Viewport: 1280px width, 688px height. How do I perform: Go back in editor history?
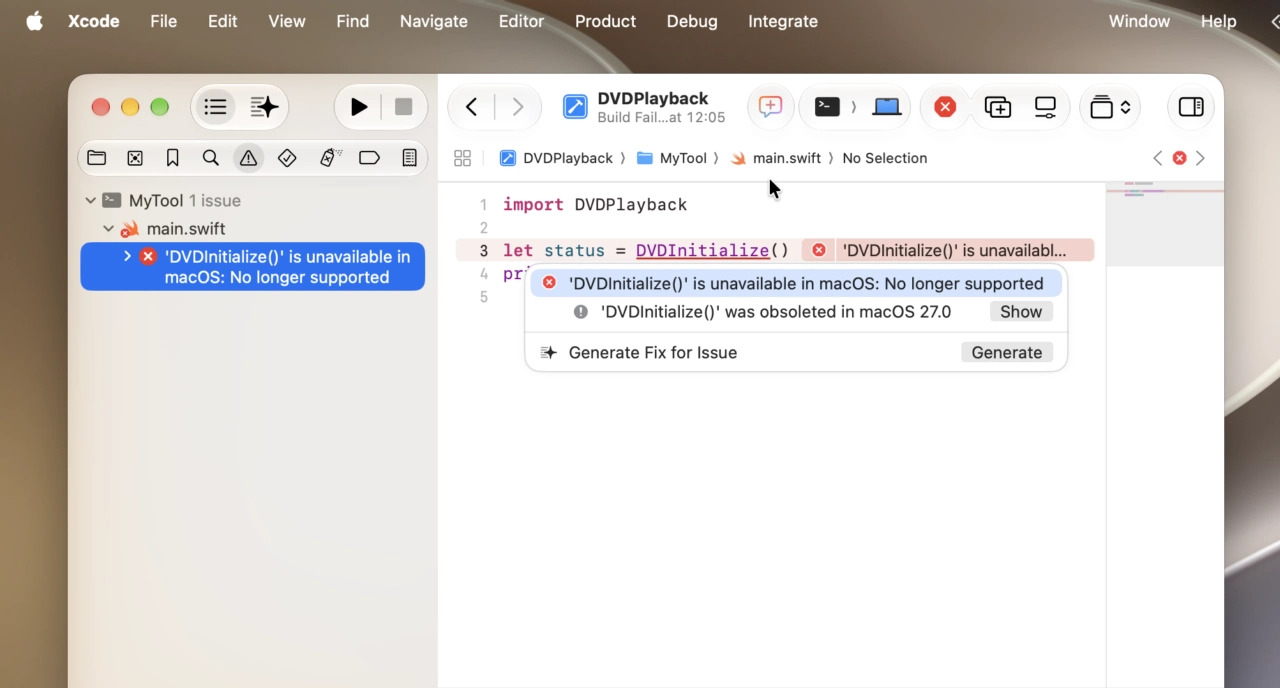[x=472, y=107]
